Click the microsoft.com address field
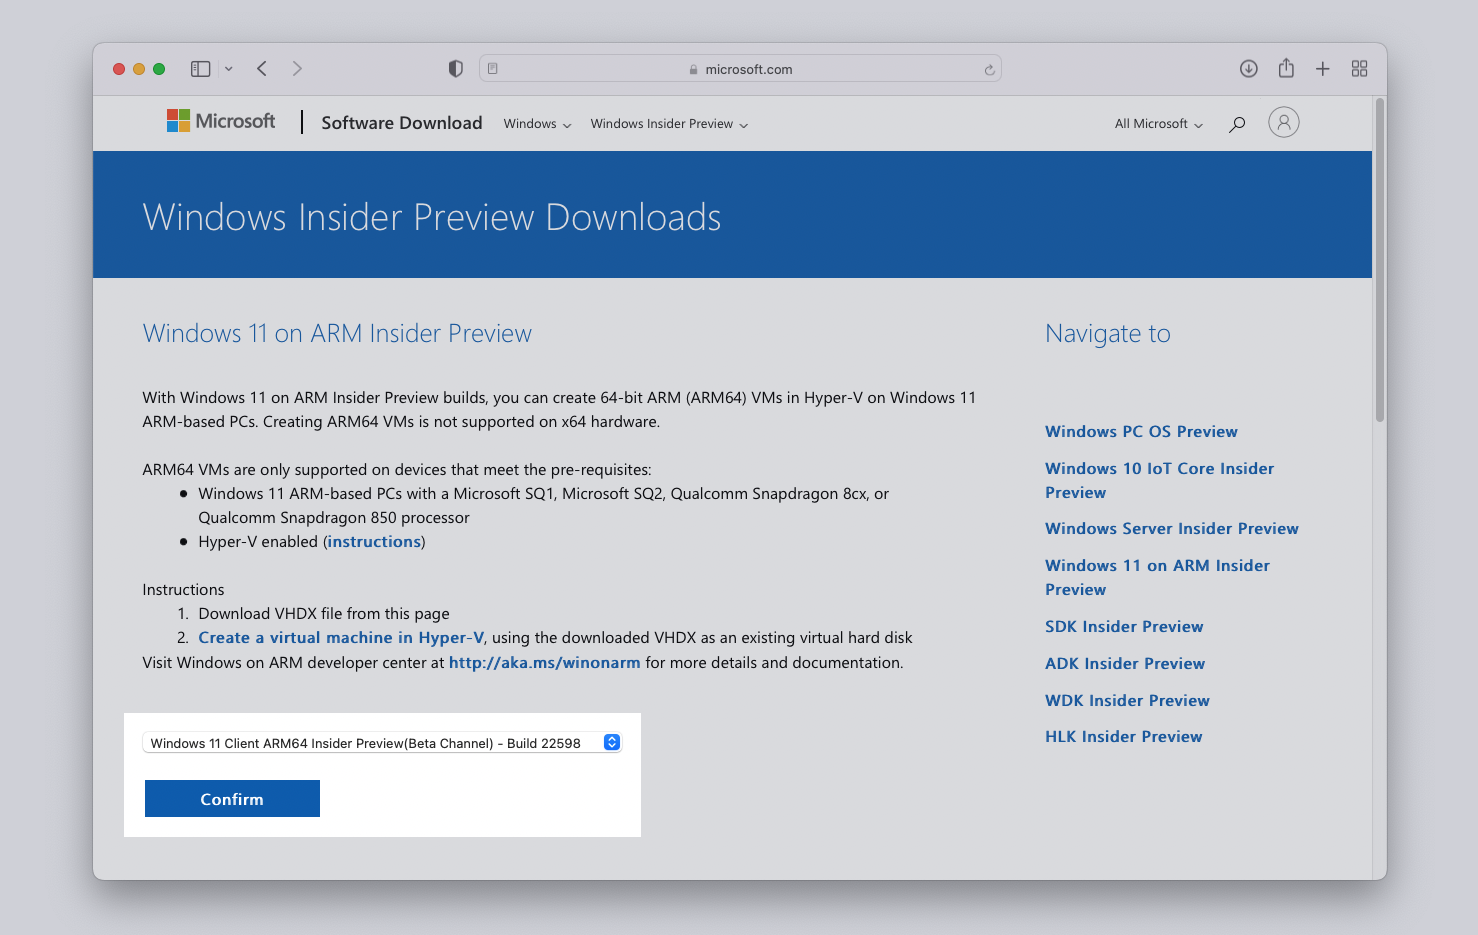Screen dimensions: 1478x935 pos(740,69)
